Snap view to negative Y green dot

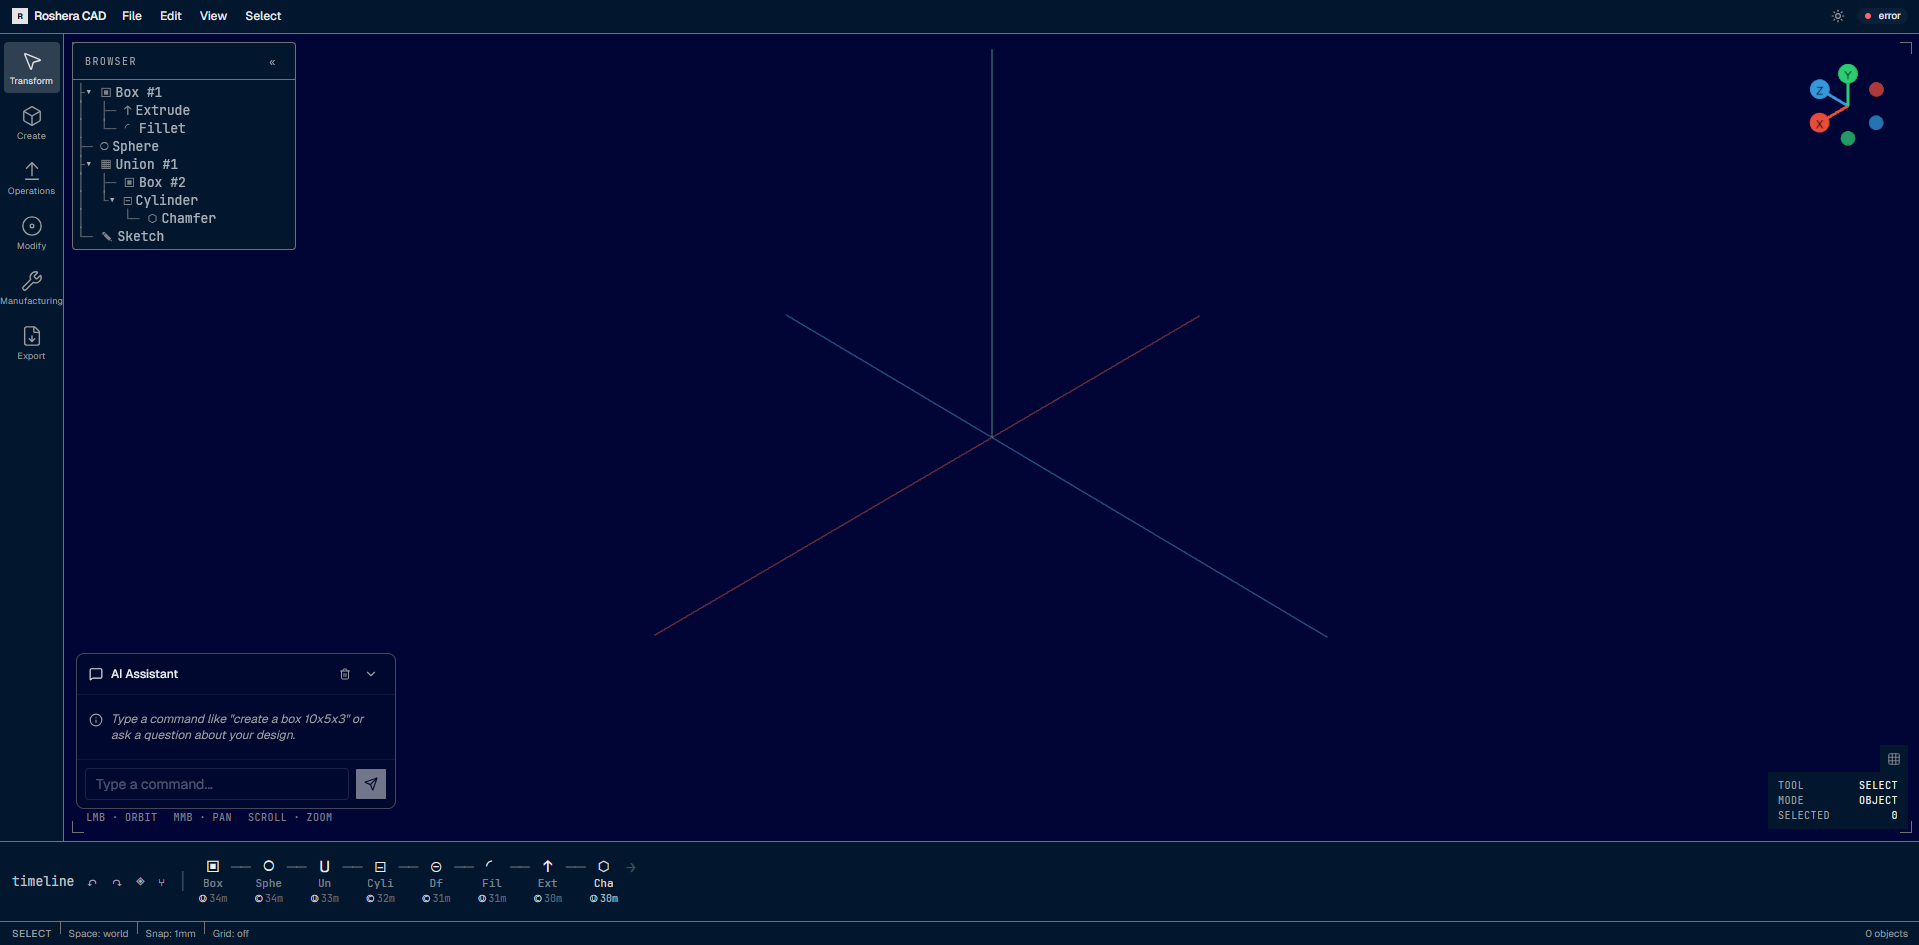(1848, 139)
